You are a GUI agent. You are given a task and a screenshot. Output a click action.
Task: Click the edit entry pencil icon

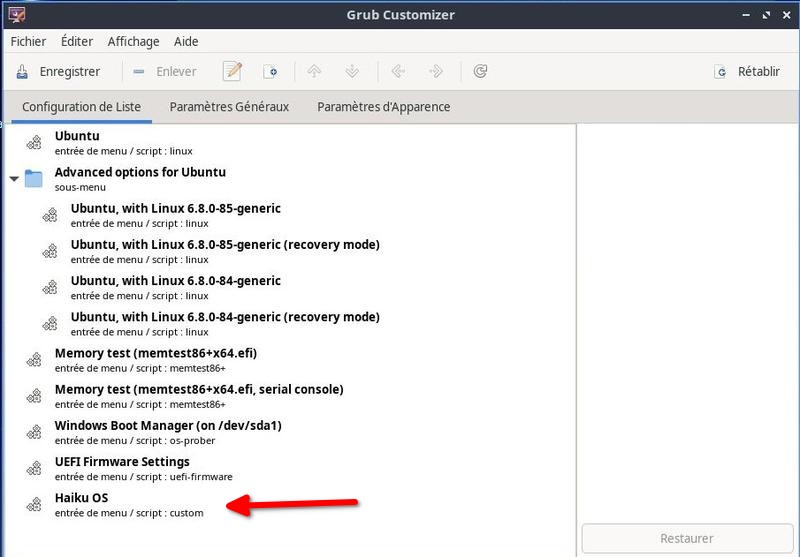[x=233, y=72]
